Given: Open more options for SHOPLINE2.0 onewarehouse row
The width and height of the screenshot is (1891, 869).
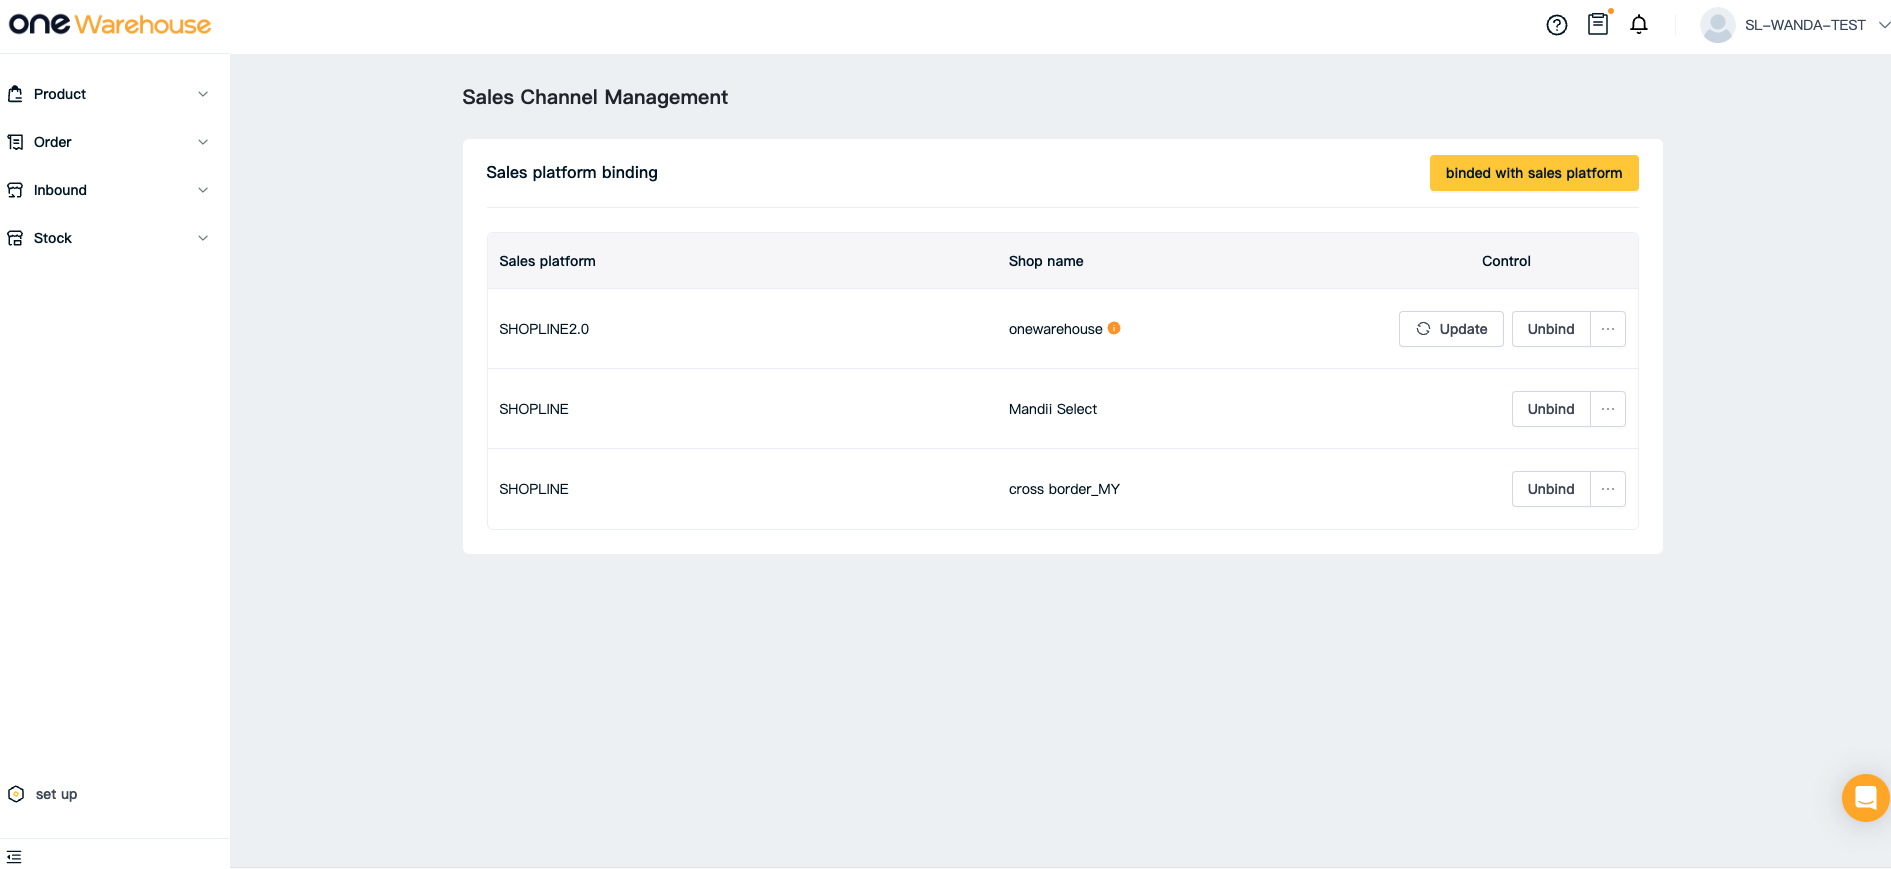Looking at the screenshot, I should click(x=1608, y=329).
